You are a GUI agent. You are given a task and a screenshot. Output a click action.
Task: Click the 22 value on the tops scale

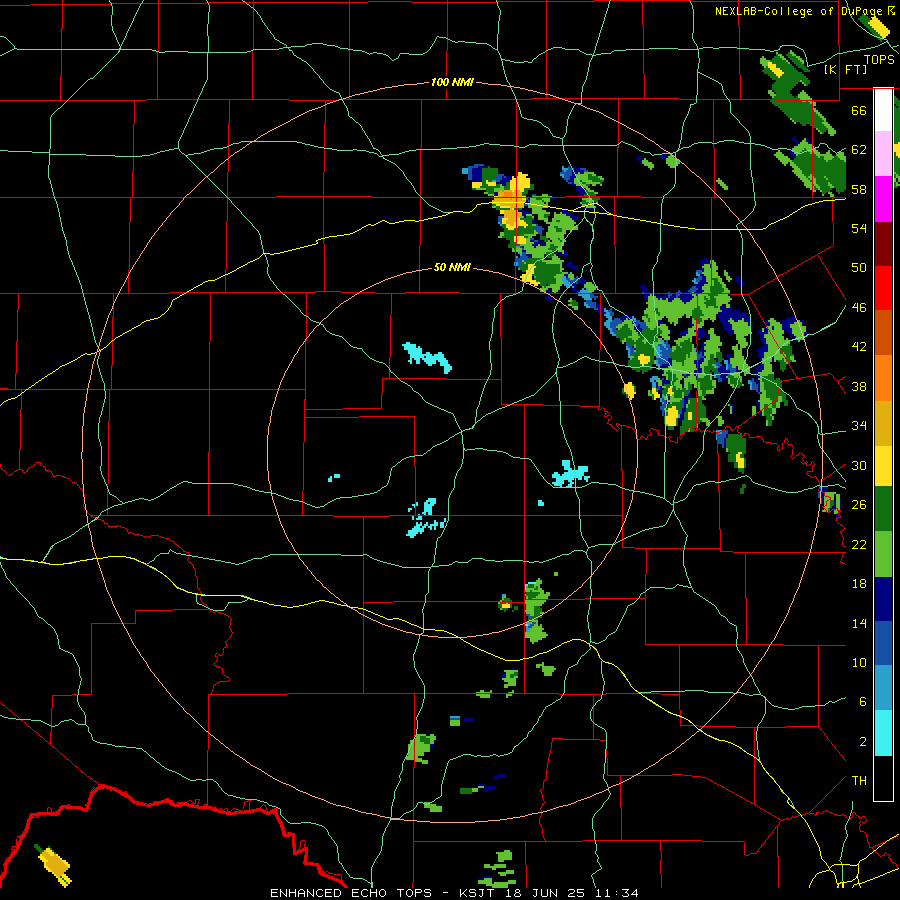click(x=859, y=544)
